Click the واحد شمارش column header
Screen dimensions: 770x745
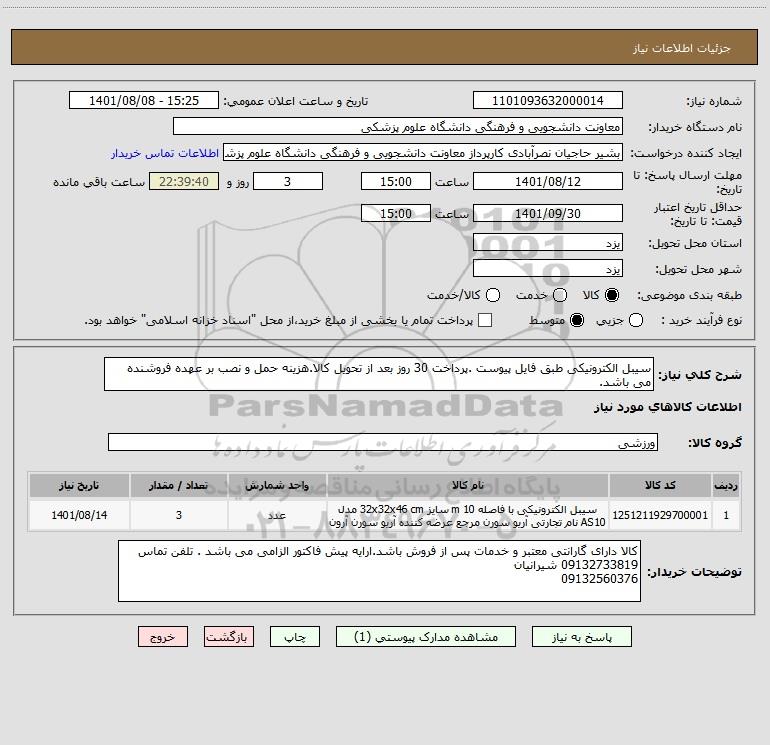click(x=277, y=485)
